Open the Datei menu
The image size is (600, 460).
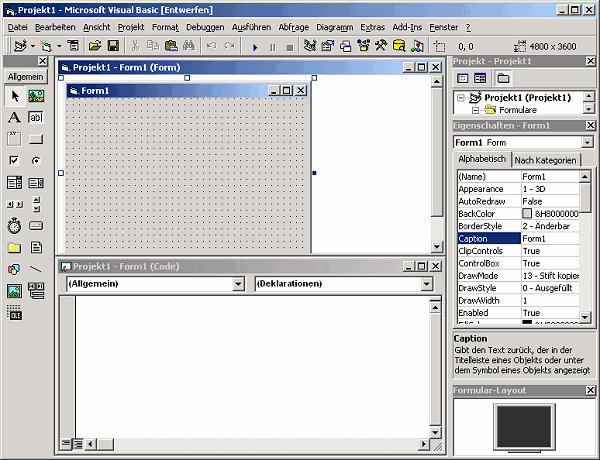tap(18, 27)
